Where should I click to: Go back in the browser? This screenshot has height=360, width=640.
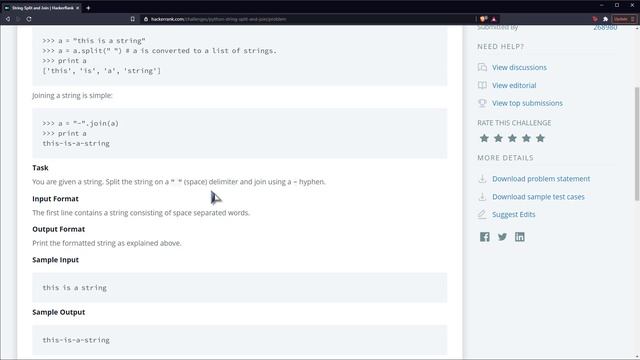click(7, 19)
